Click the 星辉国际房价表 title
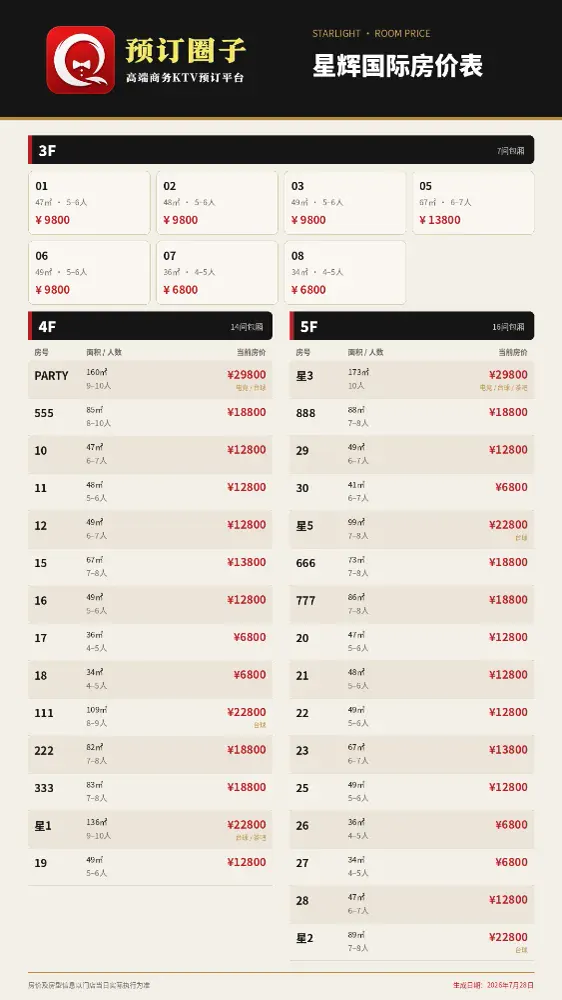Viewport: 562px width, 1000px height. click(x=397, y=66)
